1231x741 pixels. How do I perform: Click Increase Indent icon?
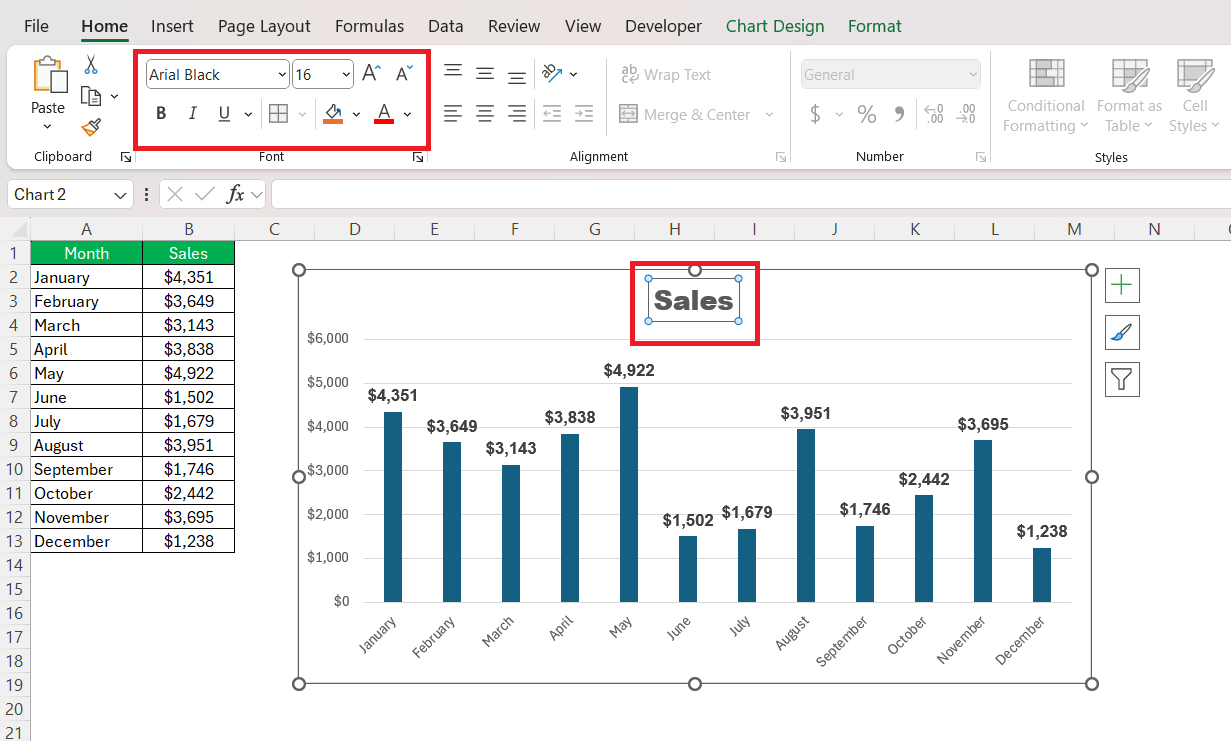pyautogui.click(x=584, y=114)
